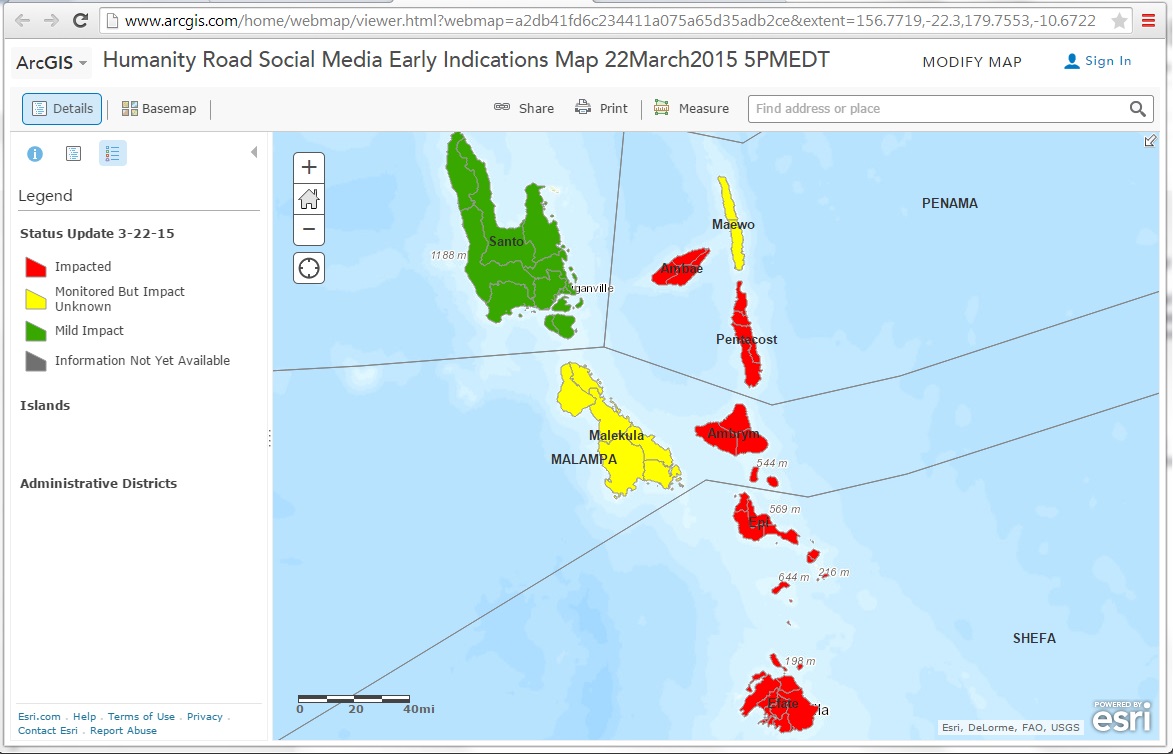Screen dimensions: 1173x754
Task: Zoom in on the map
Action: pos(309,167)
